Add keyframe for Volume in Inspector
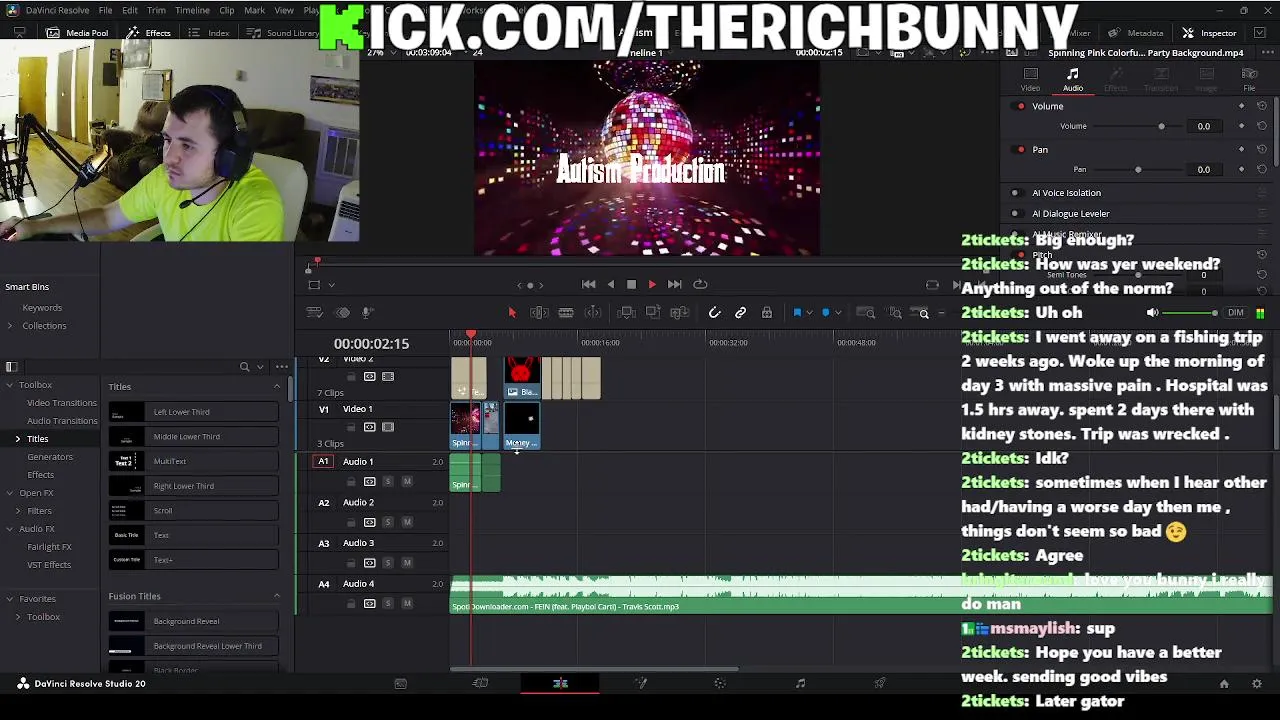1280x720 pixels. (x=1242, y=126)
